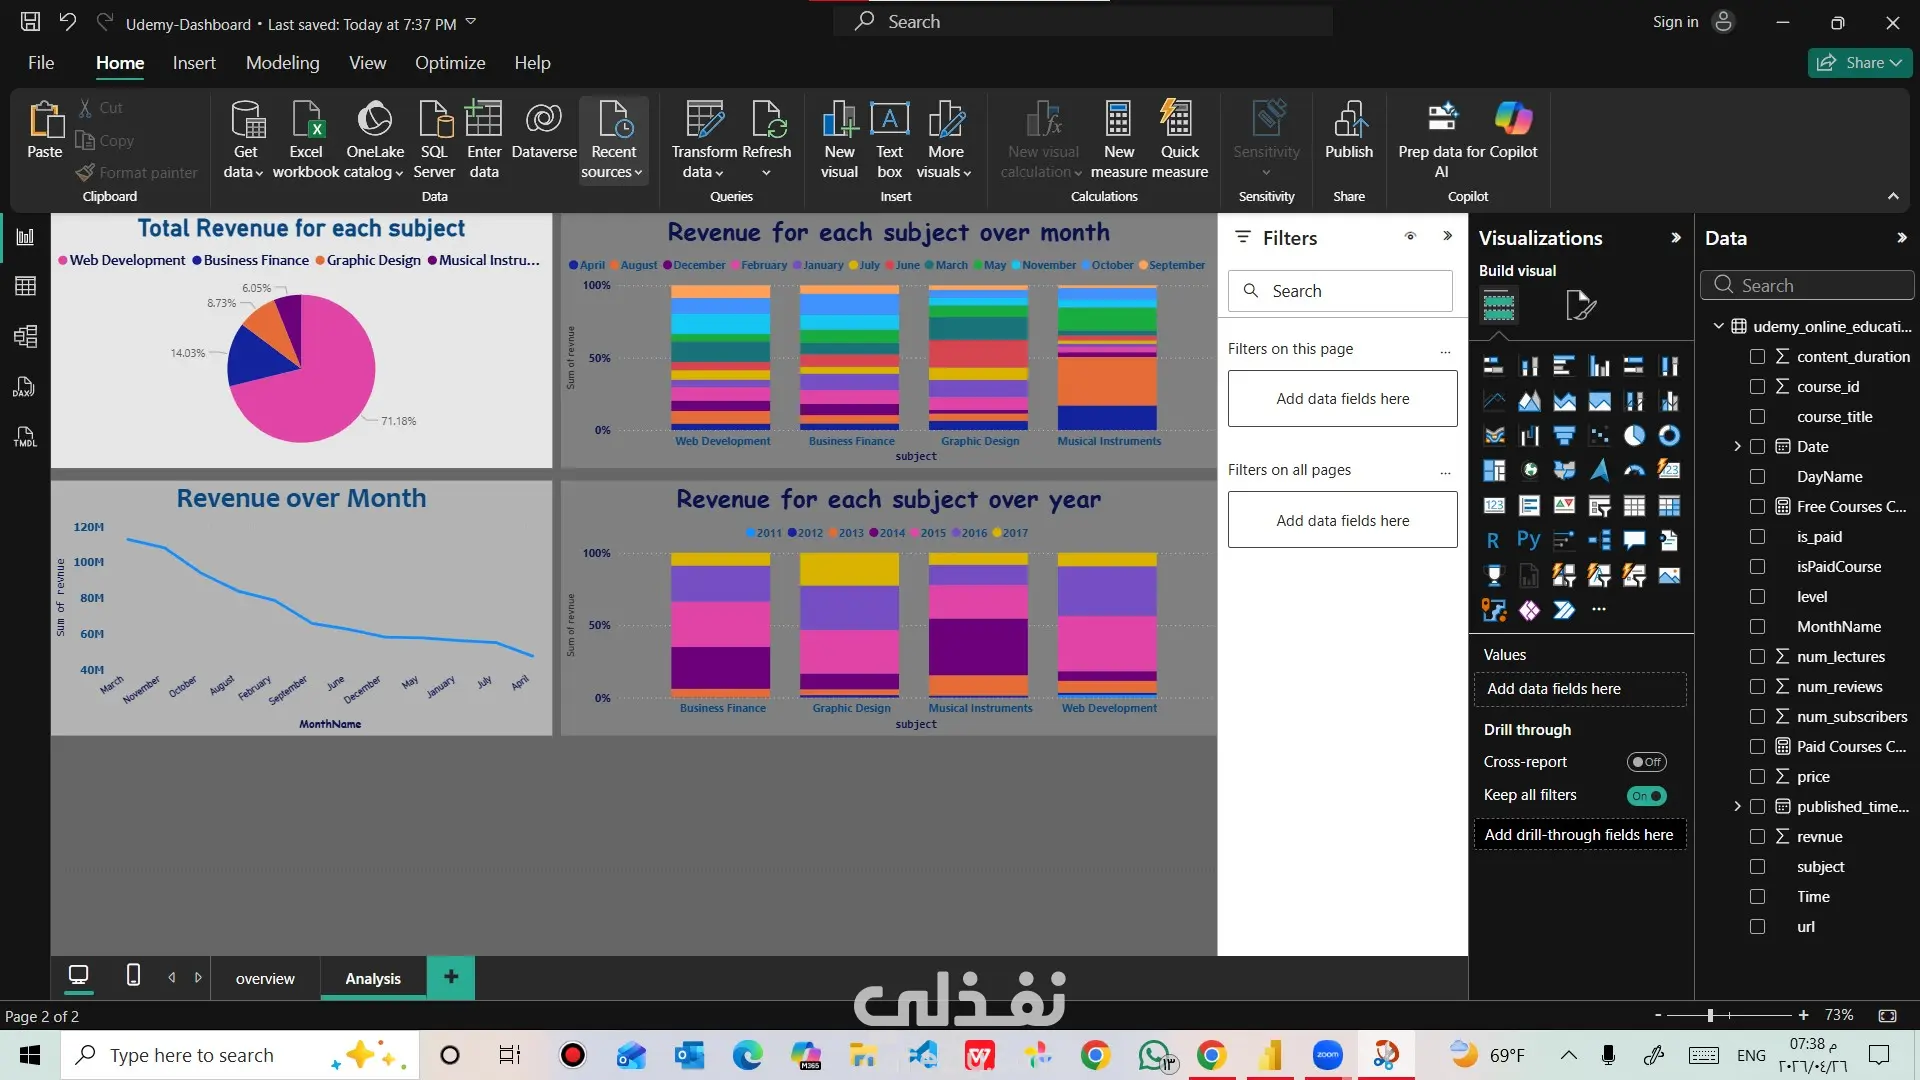
Task: Toggle the Filters pane eye visibility icon
Action: [1410, 237]
